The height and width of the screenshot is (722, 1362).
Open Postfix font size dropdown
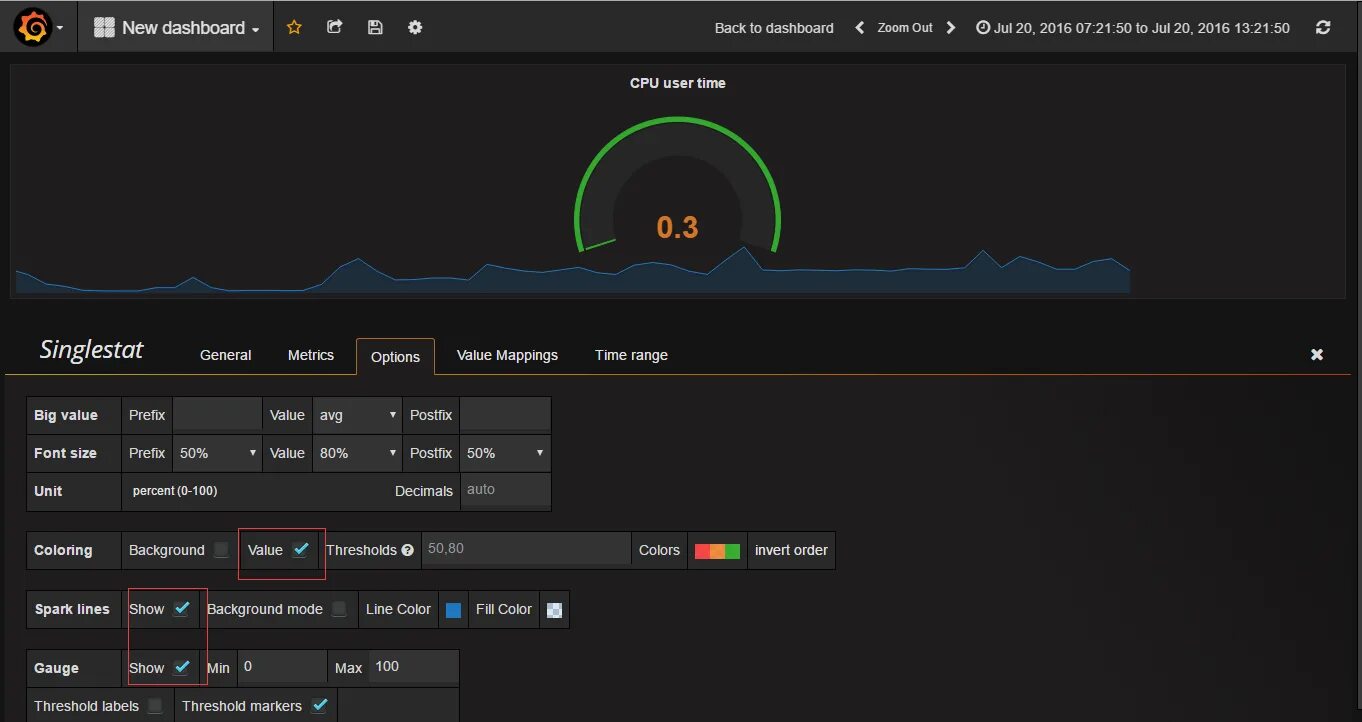tap(505, 453)
